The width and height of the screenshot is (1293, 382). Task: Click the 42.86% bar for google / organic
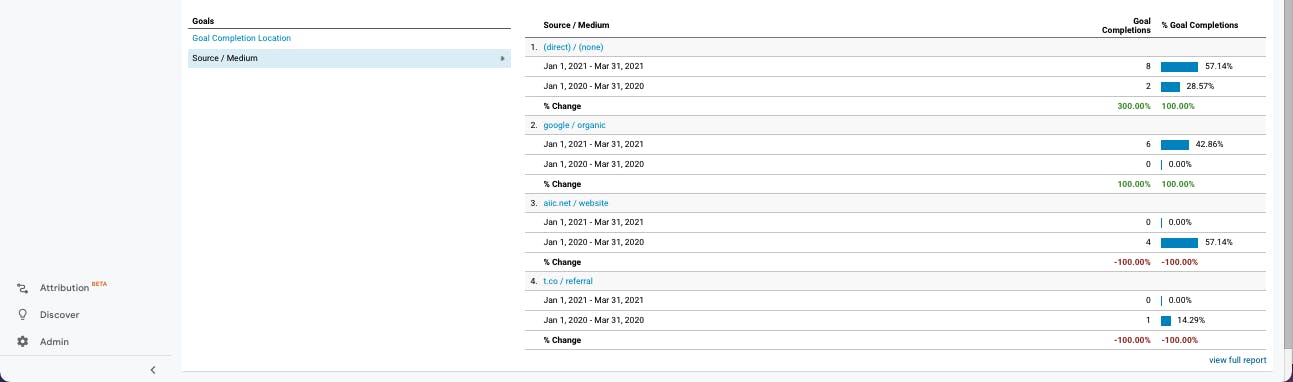1175,144
